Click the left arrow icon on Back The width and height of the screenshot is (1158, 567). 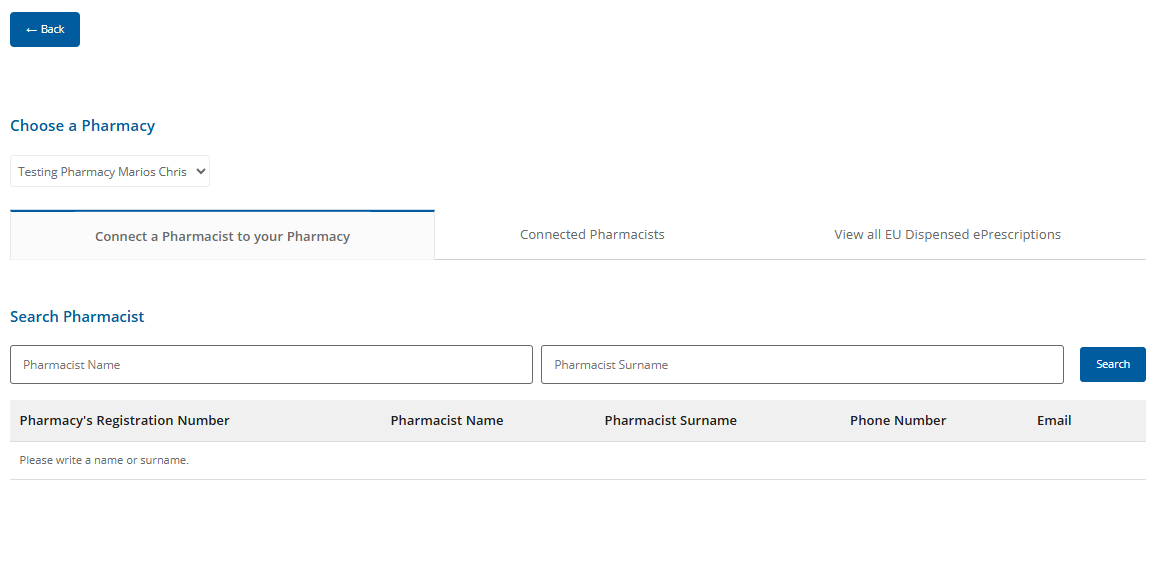point(31,30)
